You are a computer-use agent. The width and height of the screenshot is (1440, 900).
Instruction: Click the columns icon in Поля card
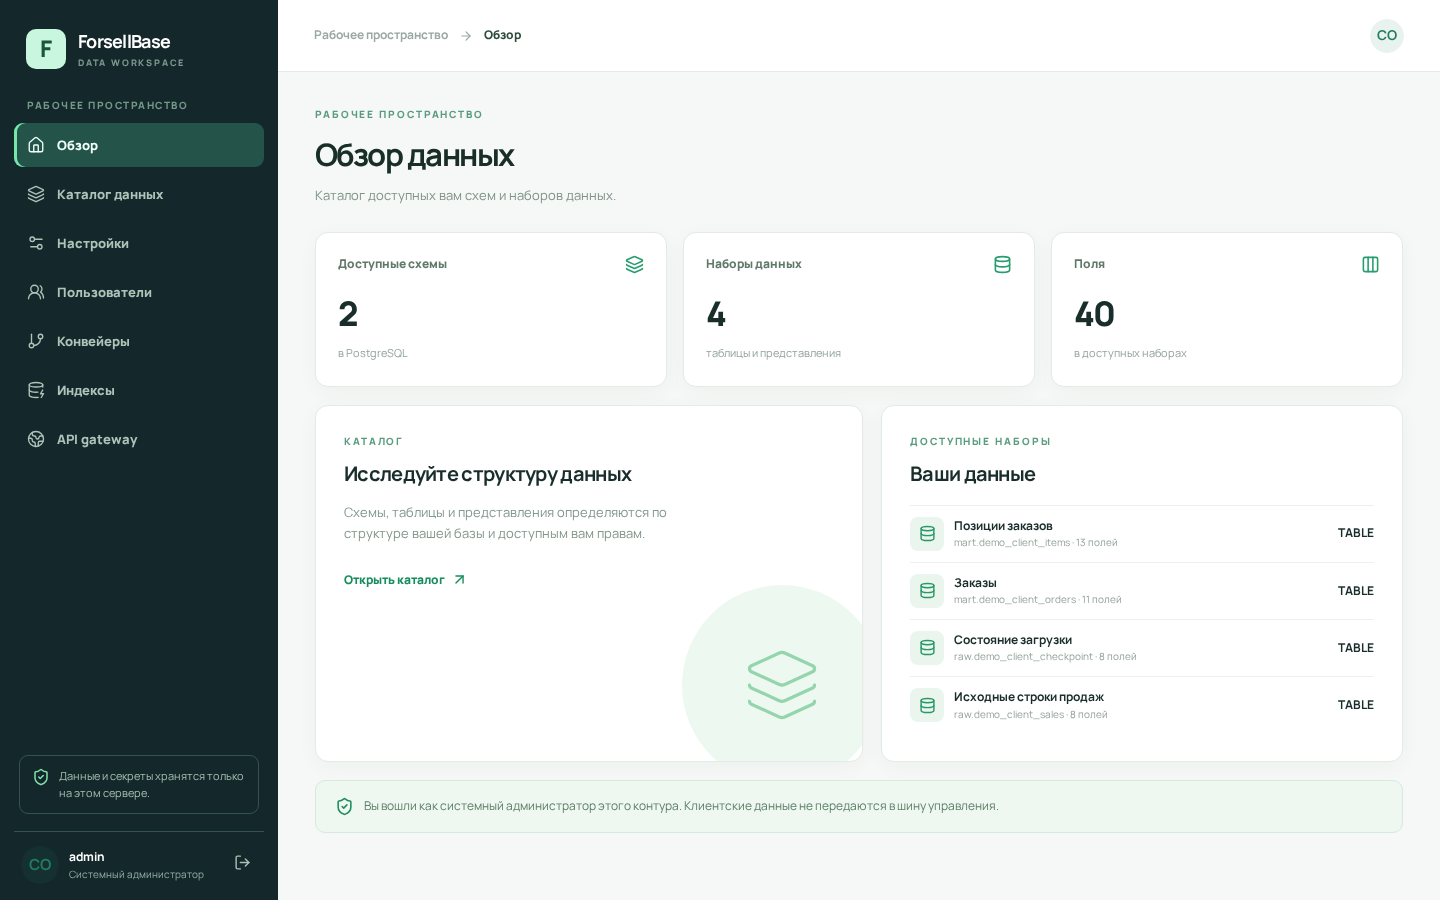[x=1370, y=264]
